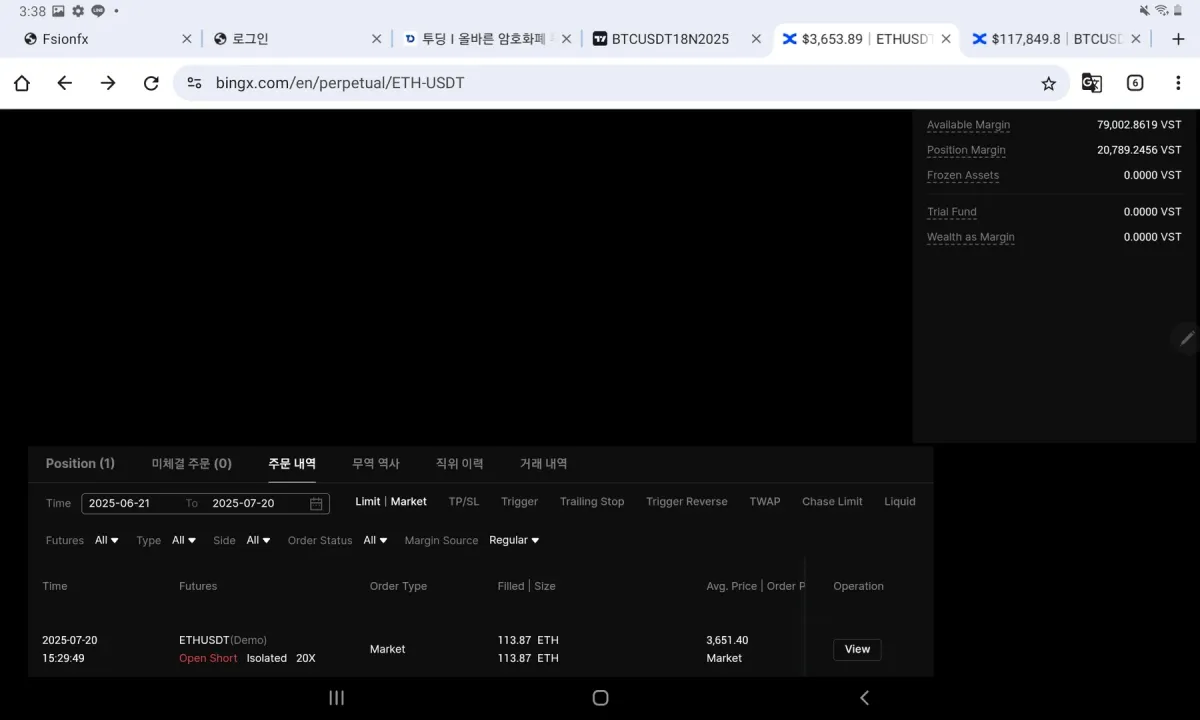Click the address bar URL field

pos(600,83)
